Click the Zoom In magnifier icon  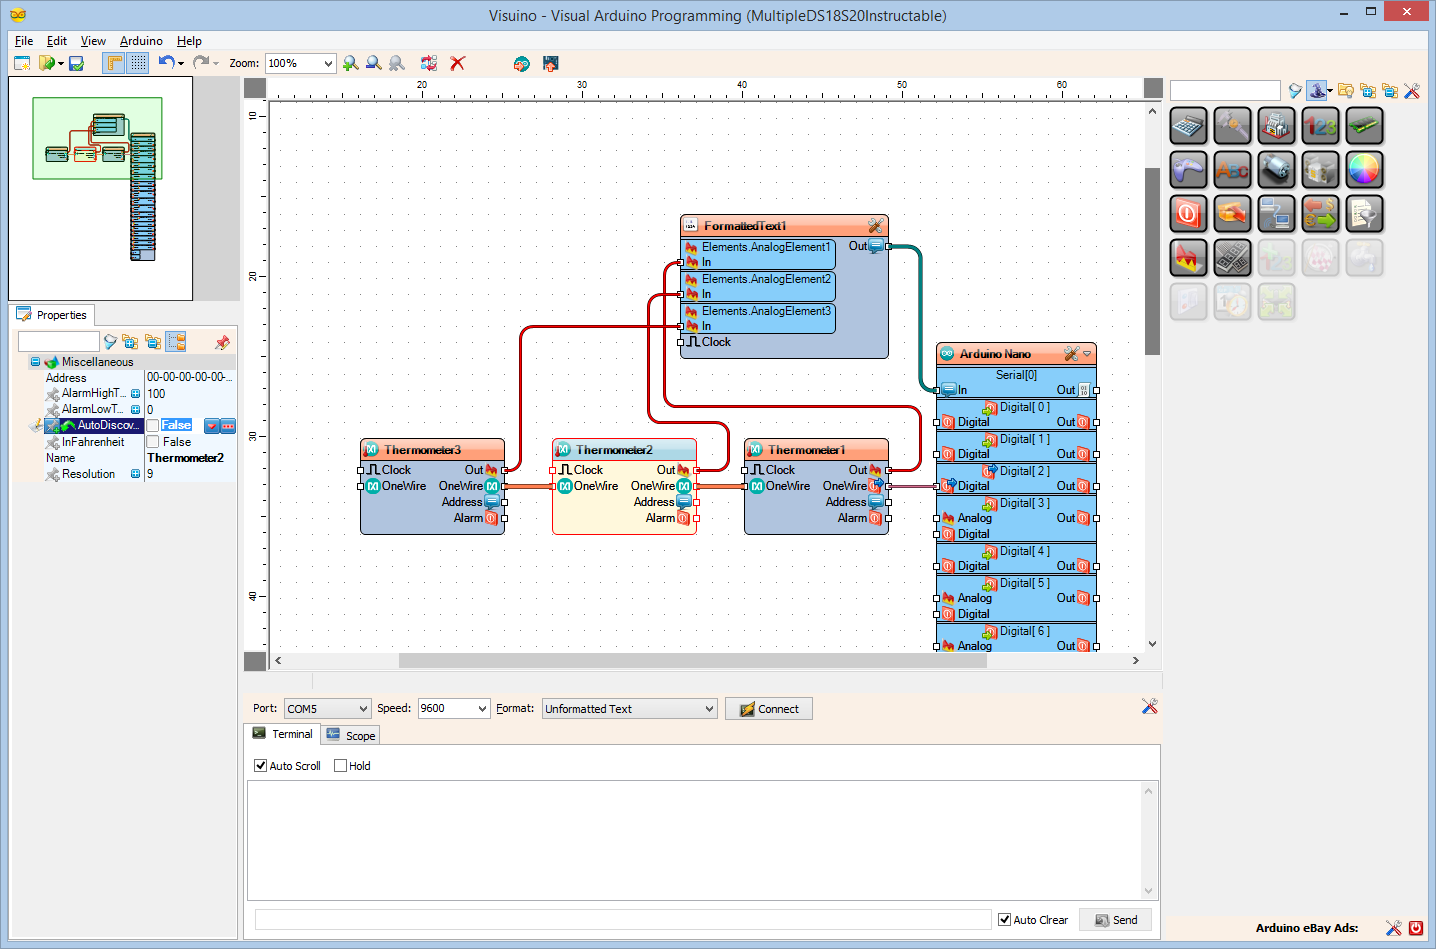(350, 63)
